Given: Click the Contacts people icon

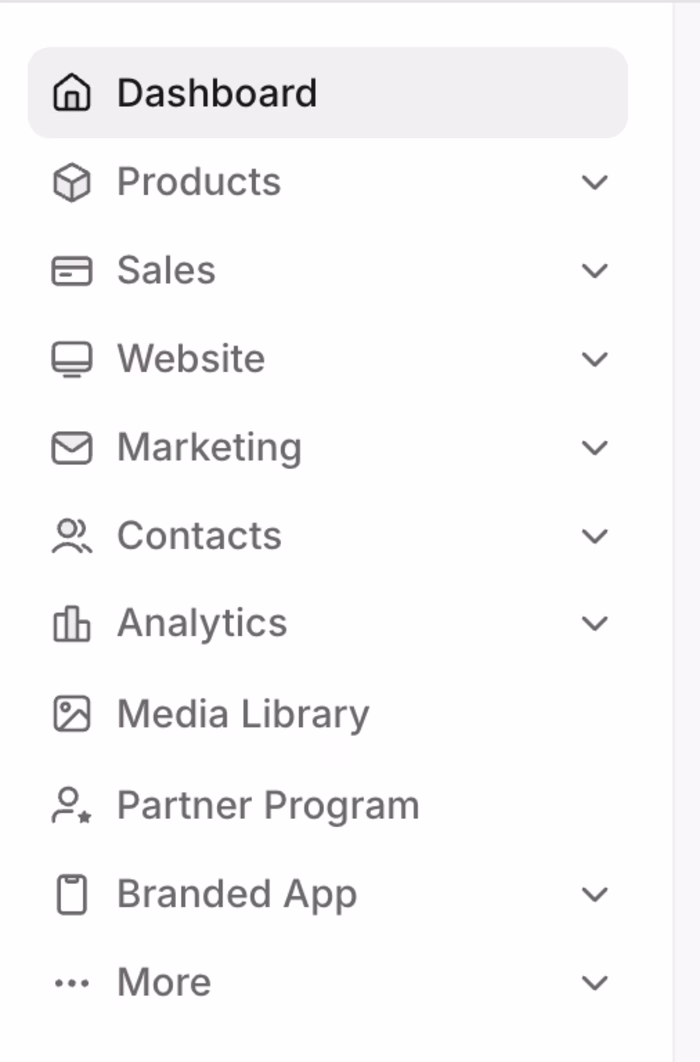Looking at the screenshot, I should coord(71,536).
